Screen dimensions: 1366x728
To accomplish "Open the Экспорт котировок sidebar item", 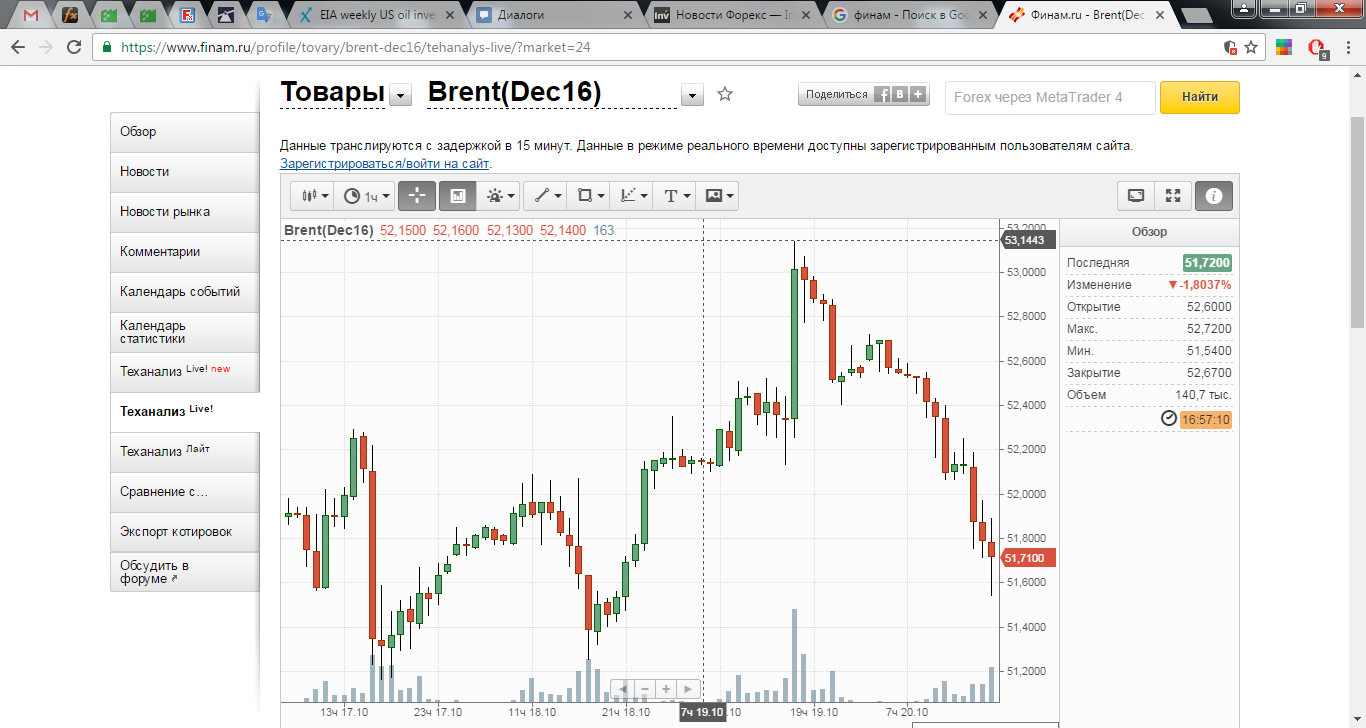I will (x=185, y=532).
